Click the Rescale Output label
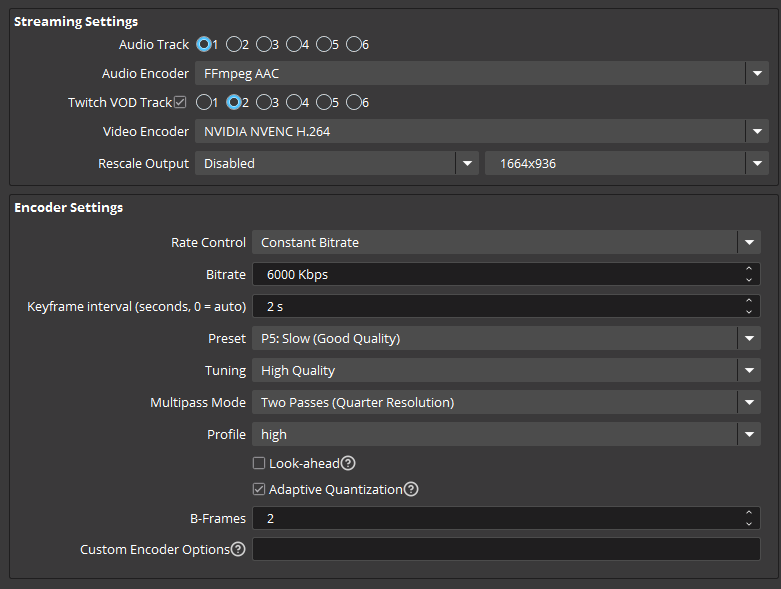 click(x=143, y=163)
